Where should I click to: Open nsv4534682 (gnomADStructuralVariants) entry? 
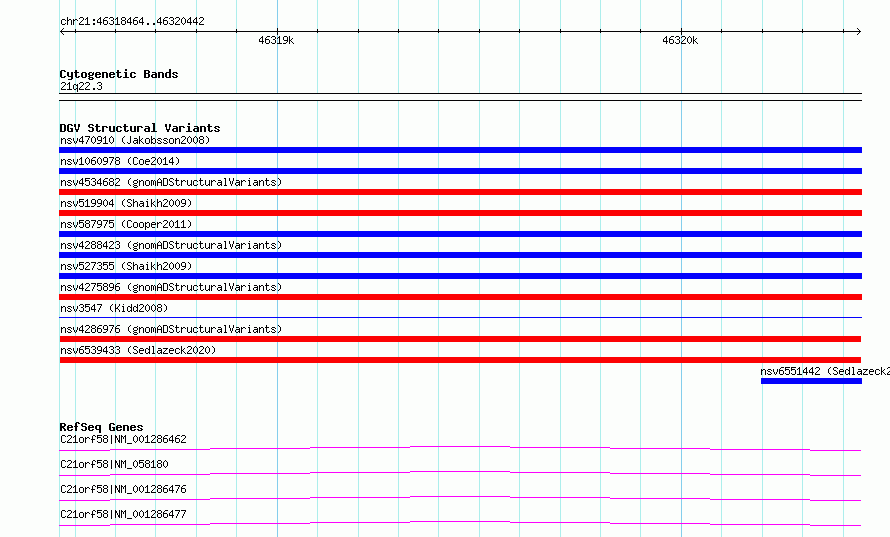171,182
